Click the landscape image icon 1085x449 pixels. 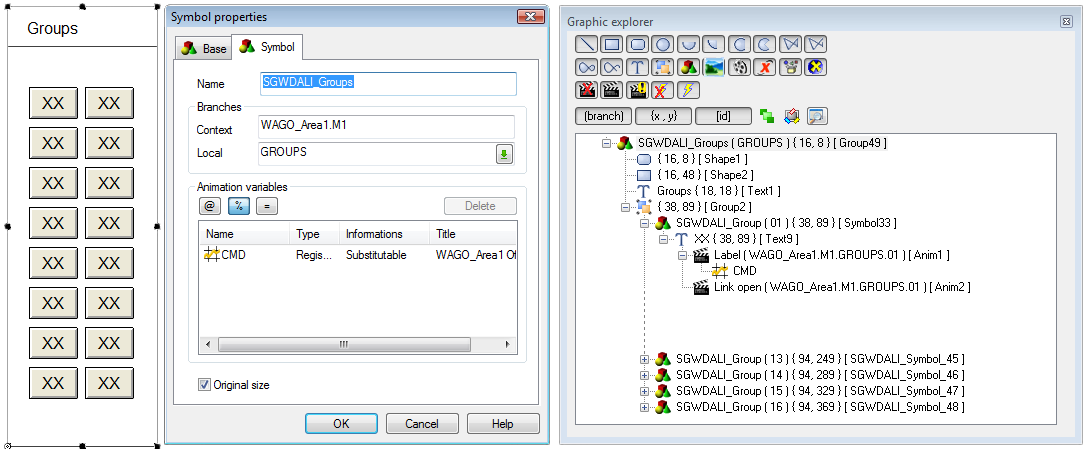point(714,67)
